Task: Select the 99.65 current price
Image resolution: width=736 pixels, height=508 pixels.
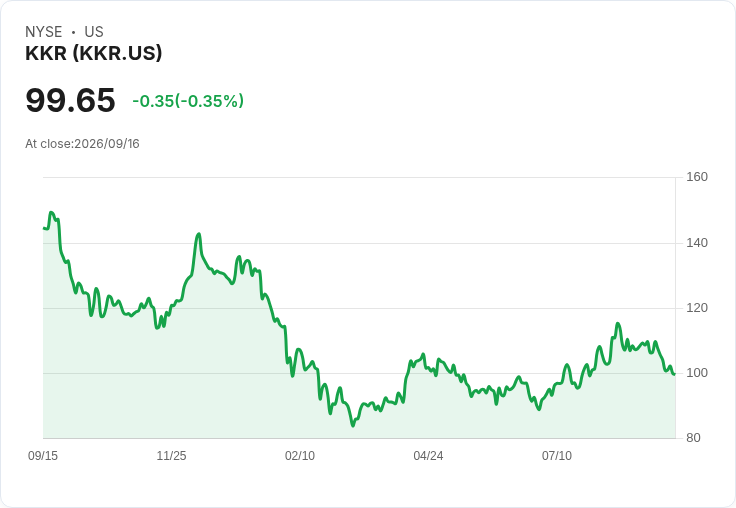Action: (x=70, y=100)
